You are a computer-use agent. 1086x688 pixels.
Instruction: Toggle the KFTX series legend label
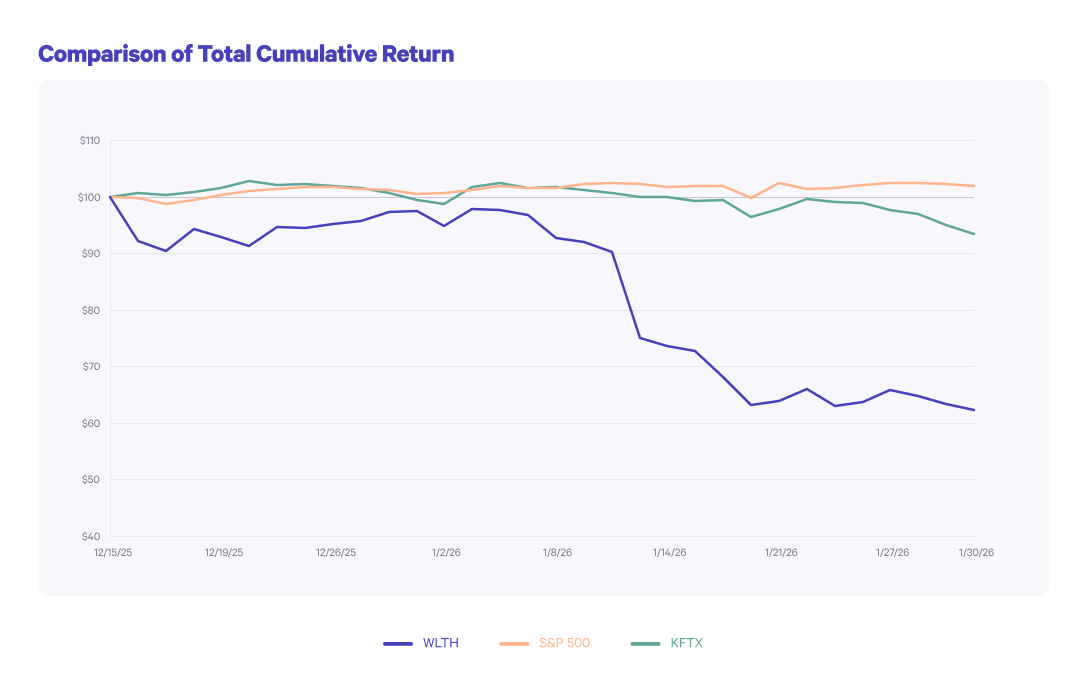point(687,643)
